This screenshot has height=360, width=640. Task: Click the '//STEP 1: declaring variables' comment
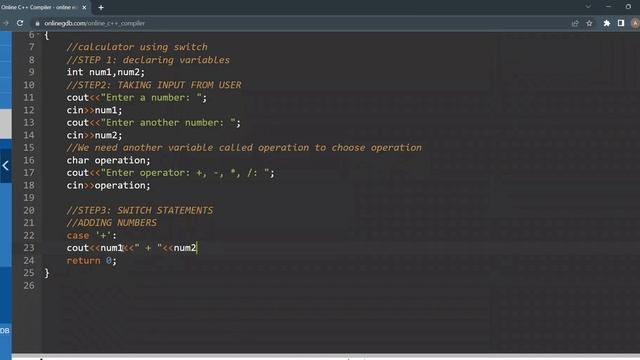(148, 60)
